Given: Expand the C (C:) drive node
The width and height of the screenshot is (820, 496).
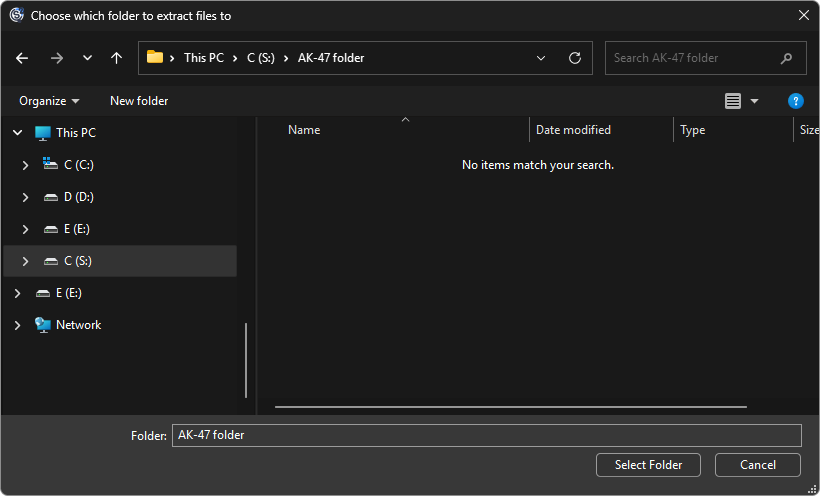Looking at the screenshot, I should coord(25,165).
